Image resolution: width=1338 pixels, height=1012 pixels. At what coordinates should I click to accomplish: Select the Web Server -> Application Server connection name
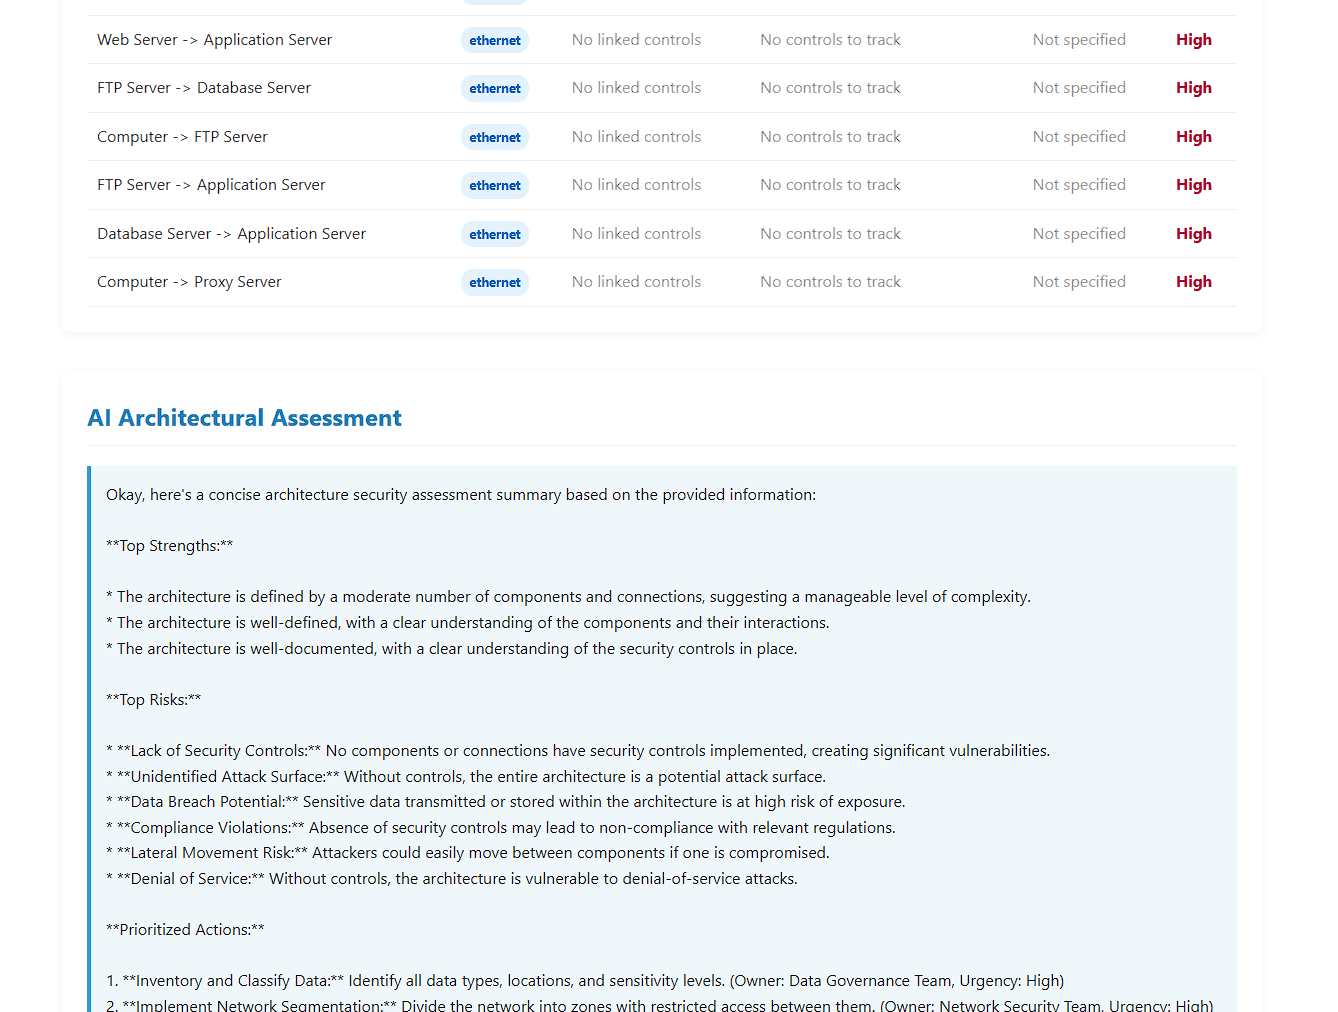pyautogui.click(x=214, y=39)
